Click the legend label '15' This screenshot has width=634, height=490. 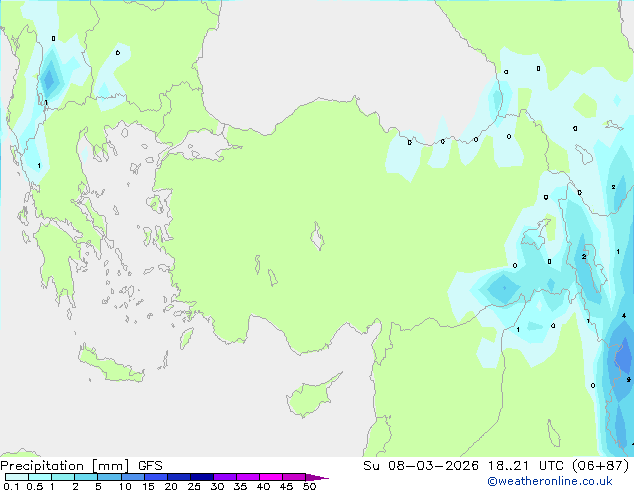coord(148,486)
